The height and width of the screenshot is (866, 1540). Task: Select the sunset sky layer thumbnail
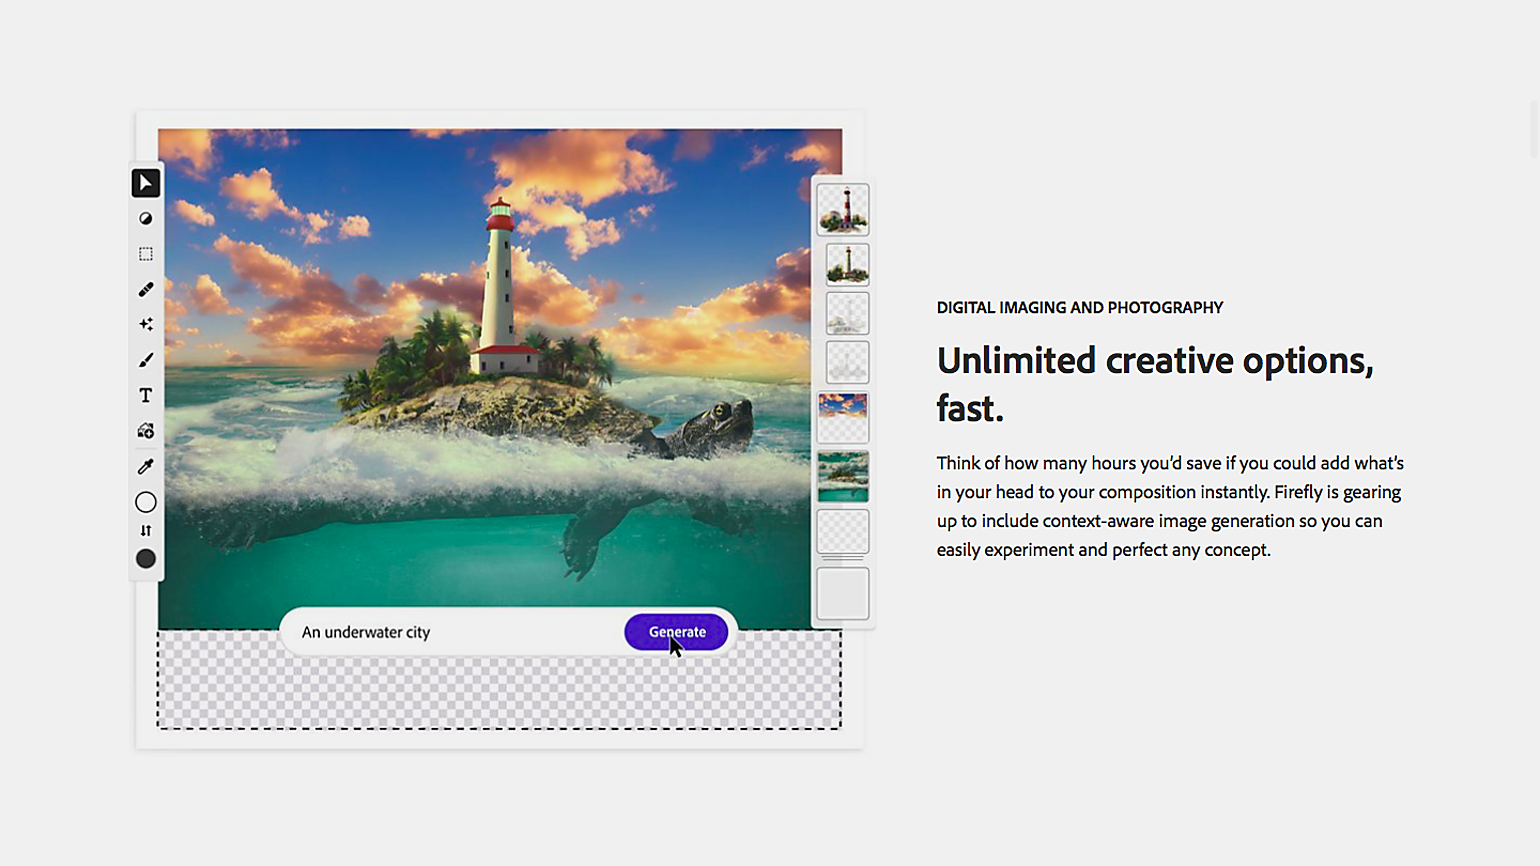(843, 418)
